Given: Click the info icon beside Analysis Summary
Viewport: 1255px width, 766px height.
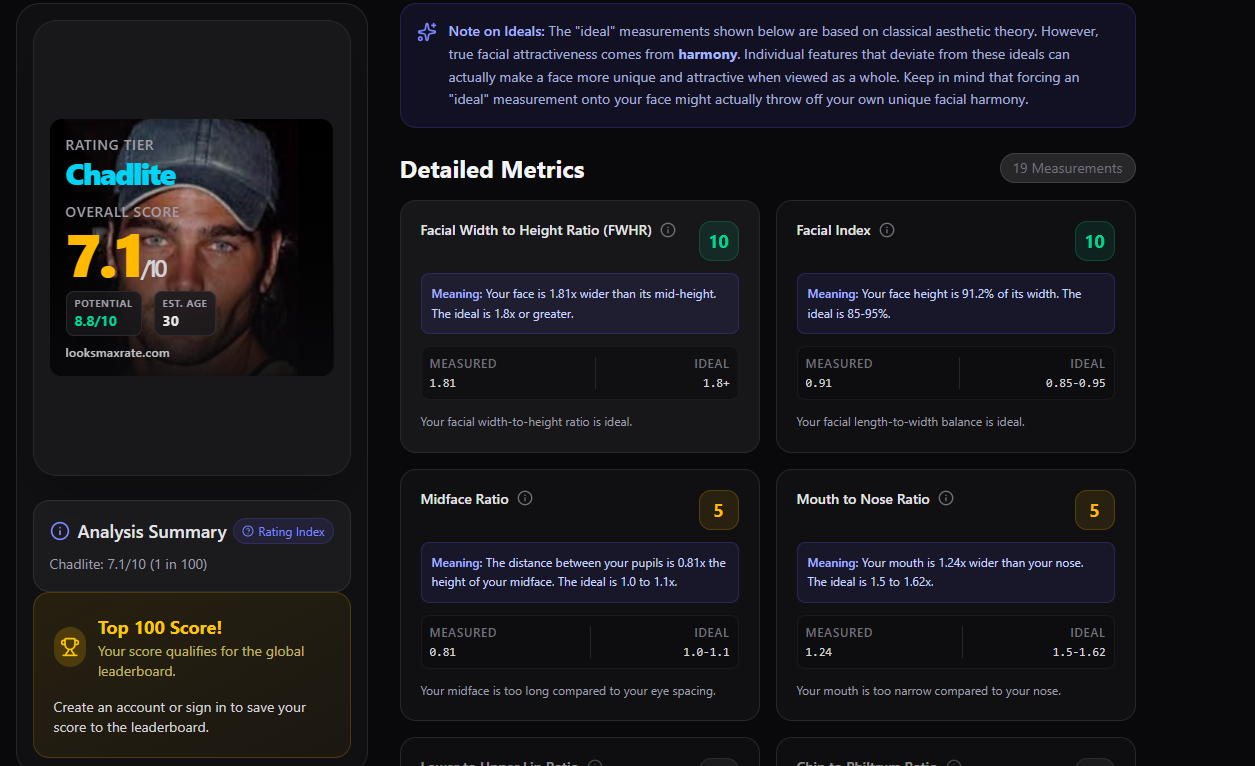Looking at the screenshot, I should coord(60,532).
